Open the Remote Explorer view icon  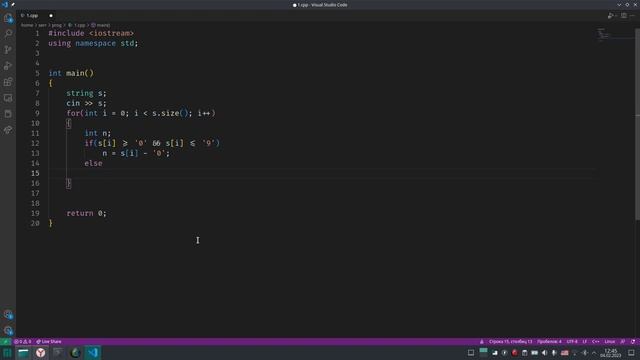pos(8,98)
